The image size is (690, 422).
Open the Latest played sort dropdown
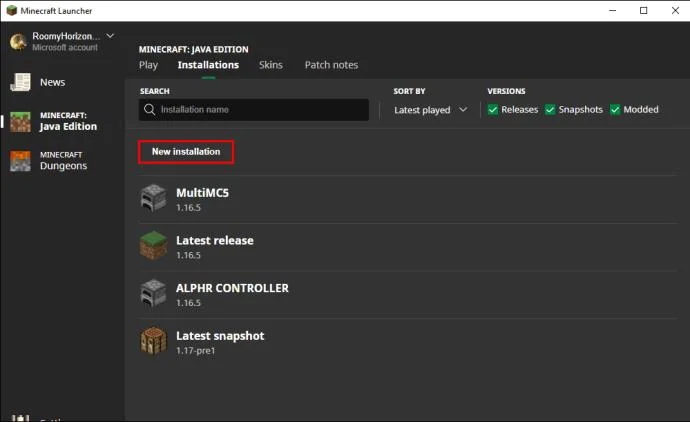click(430, 110)
